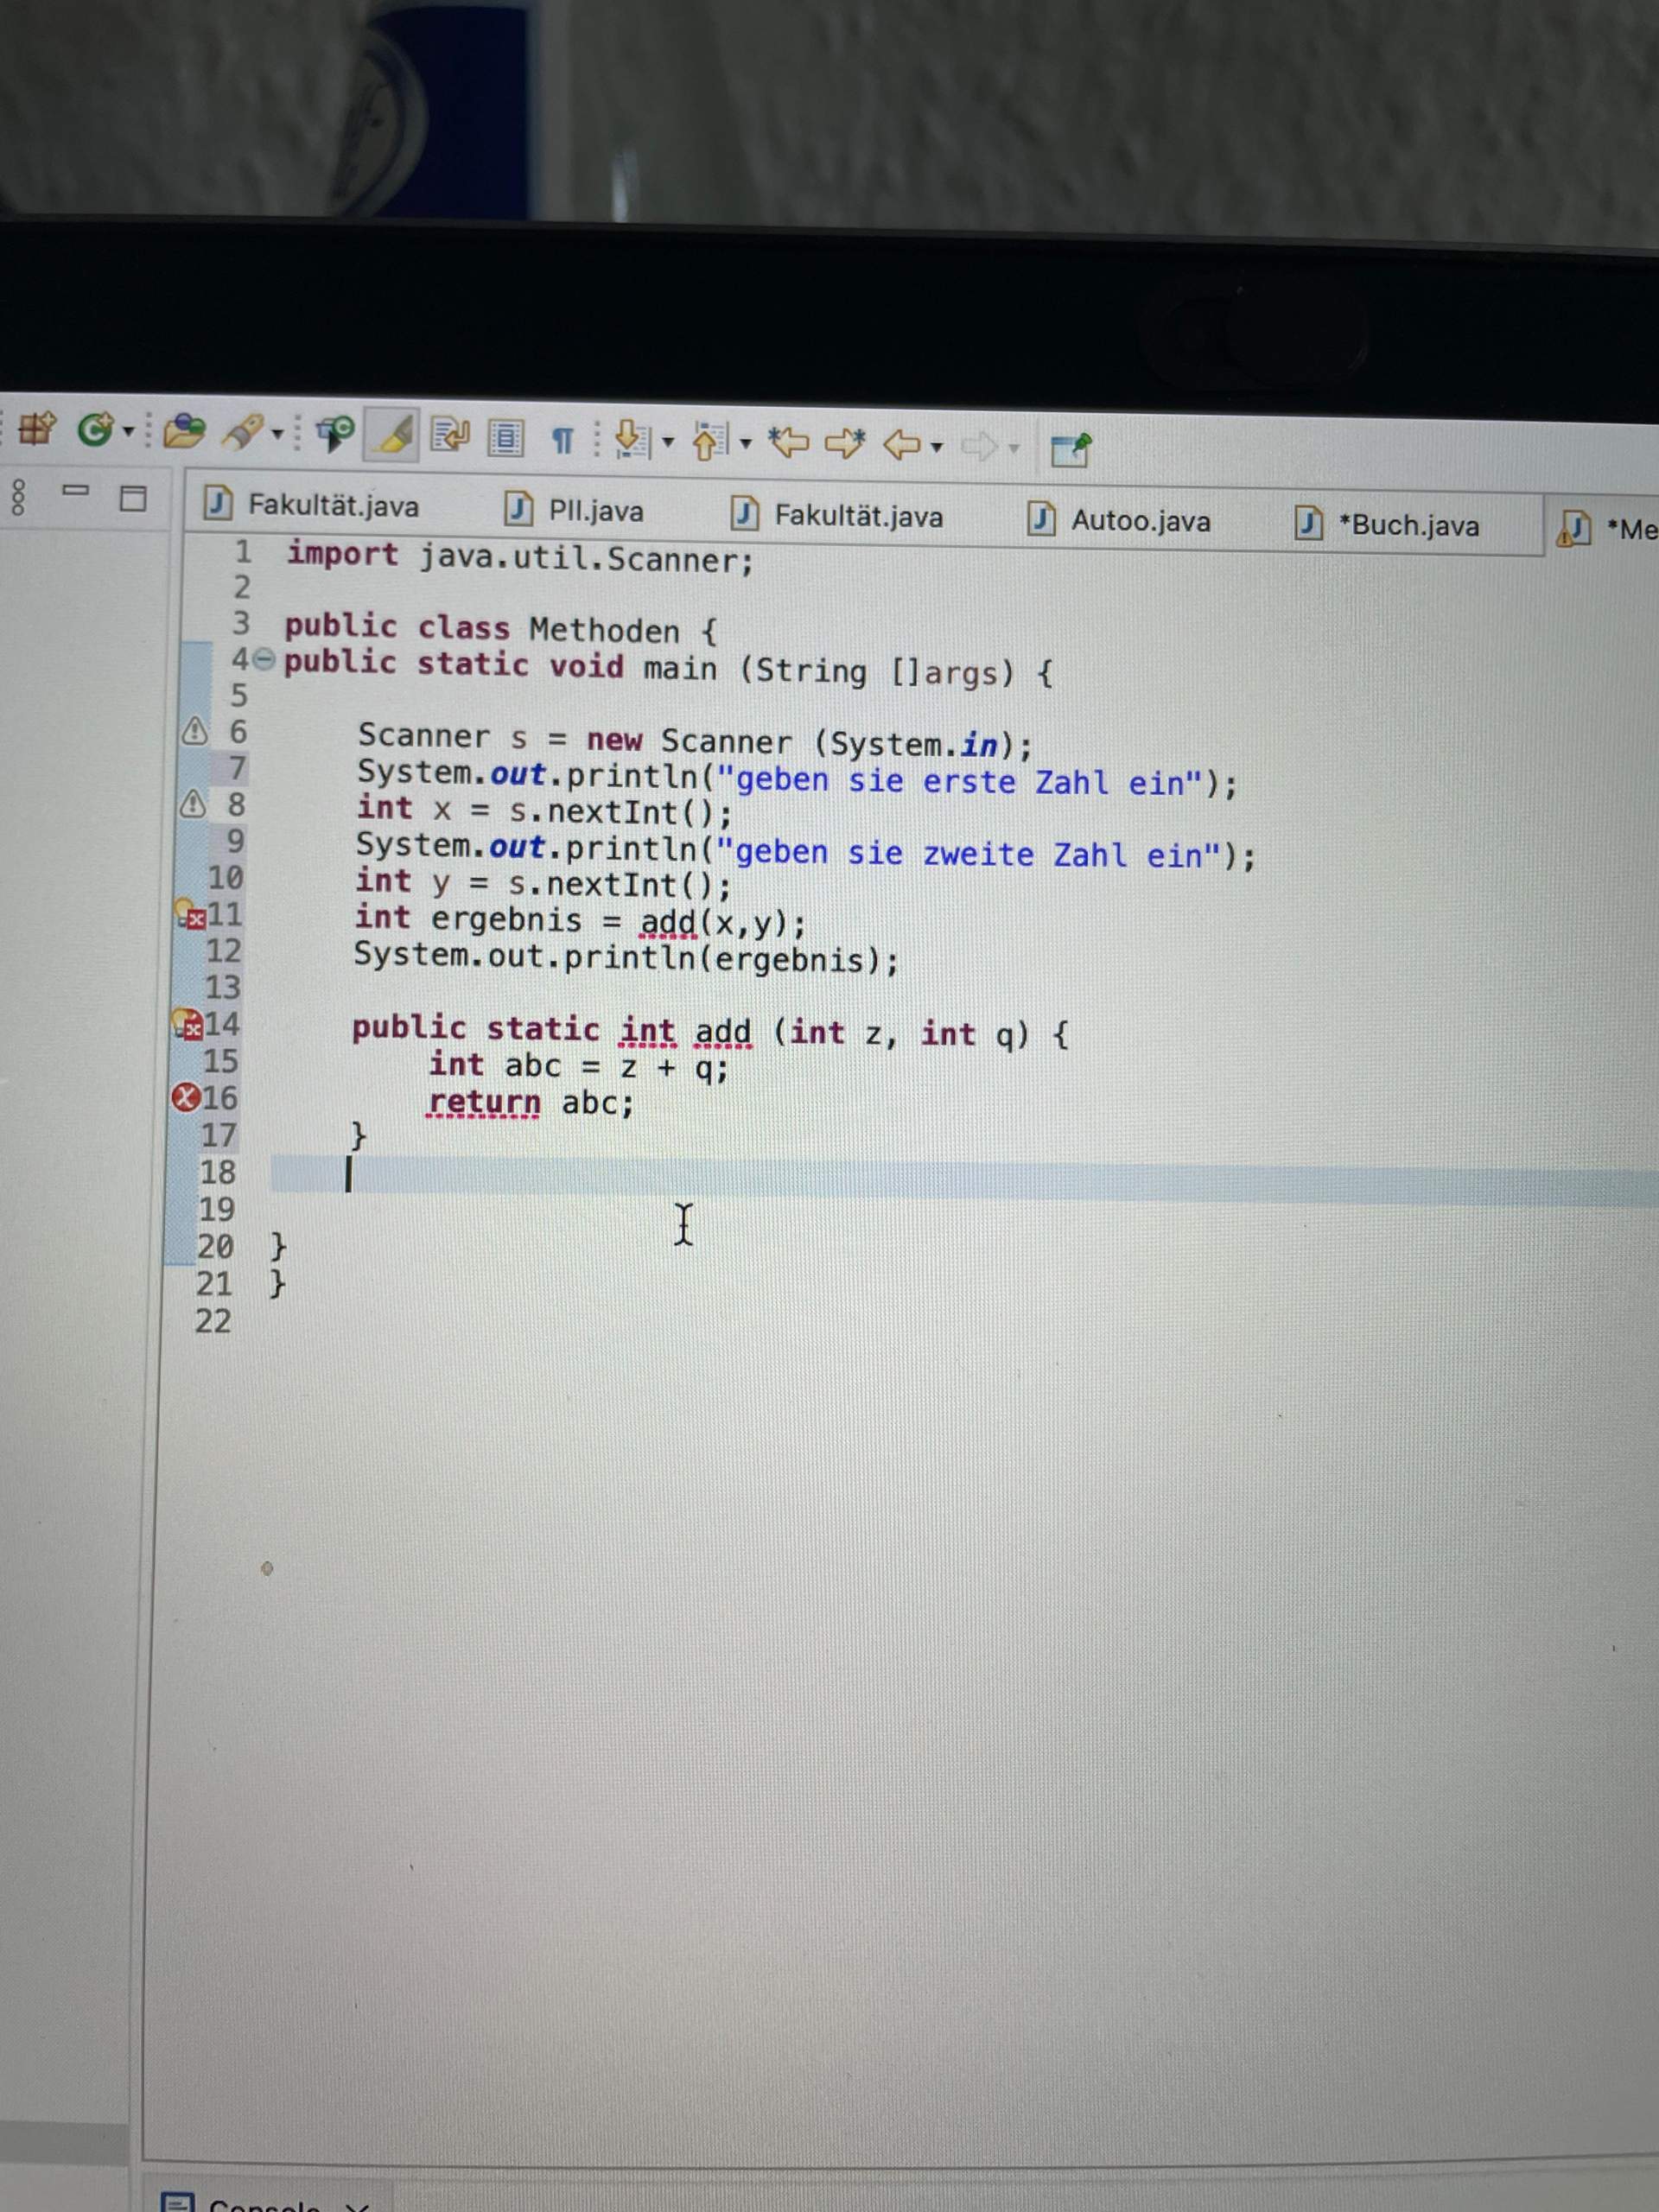Open the Back navigation dropdown arrow

935,448
